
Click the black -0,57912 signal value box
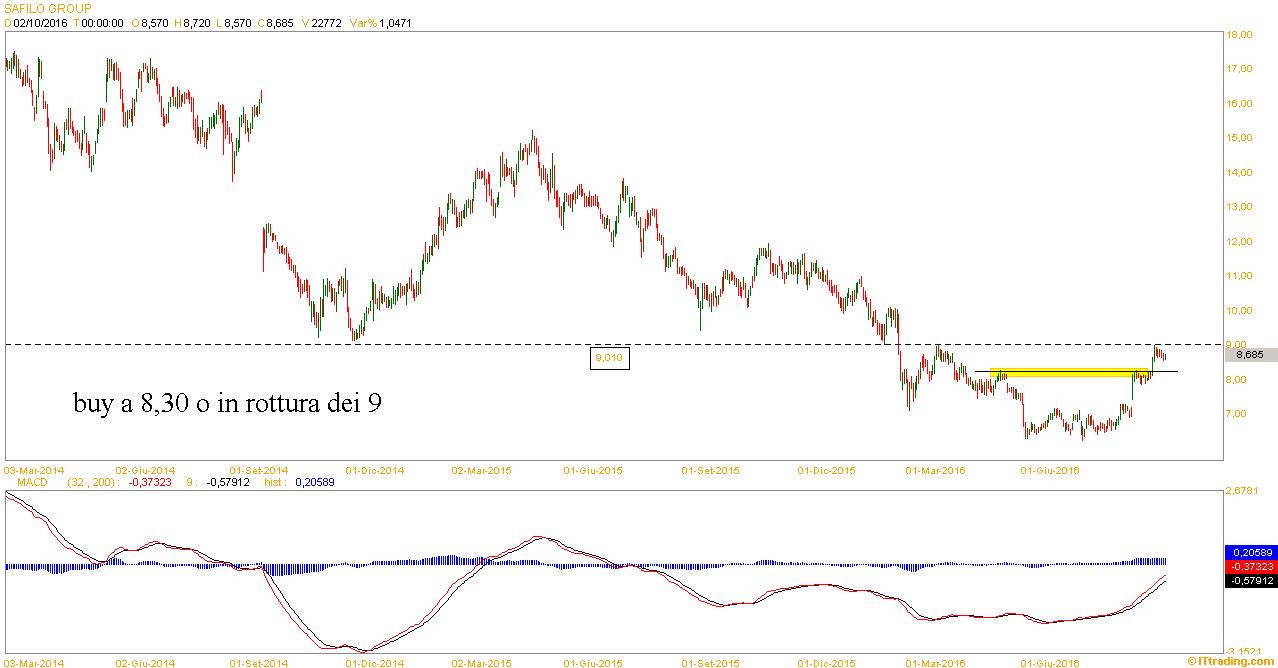coord(1249,580)
